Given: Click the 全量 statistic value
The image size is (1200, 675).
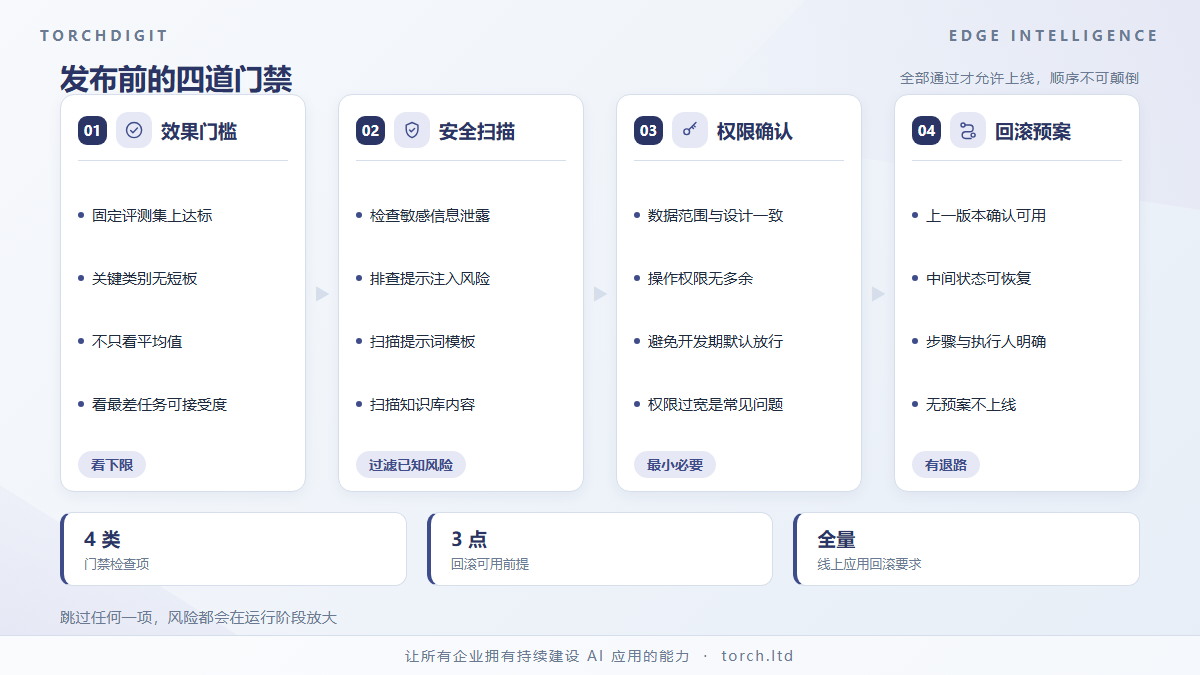Looking at the screenshot, I should point(836,540).
